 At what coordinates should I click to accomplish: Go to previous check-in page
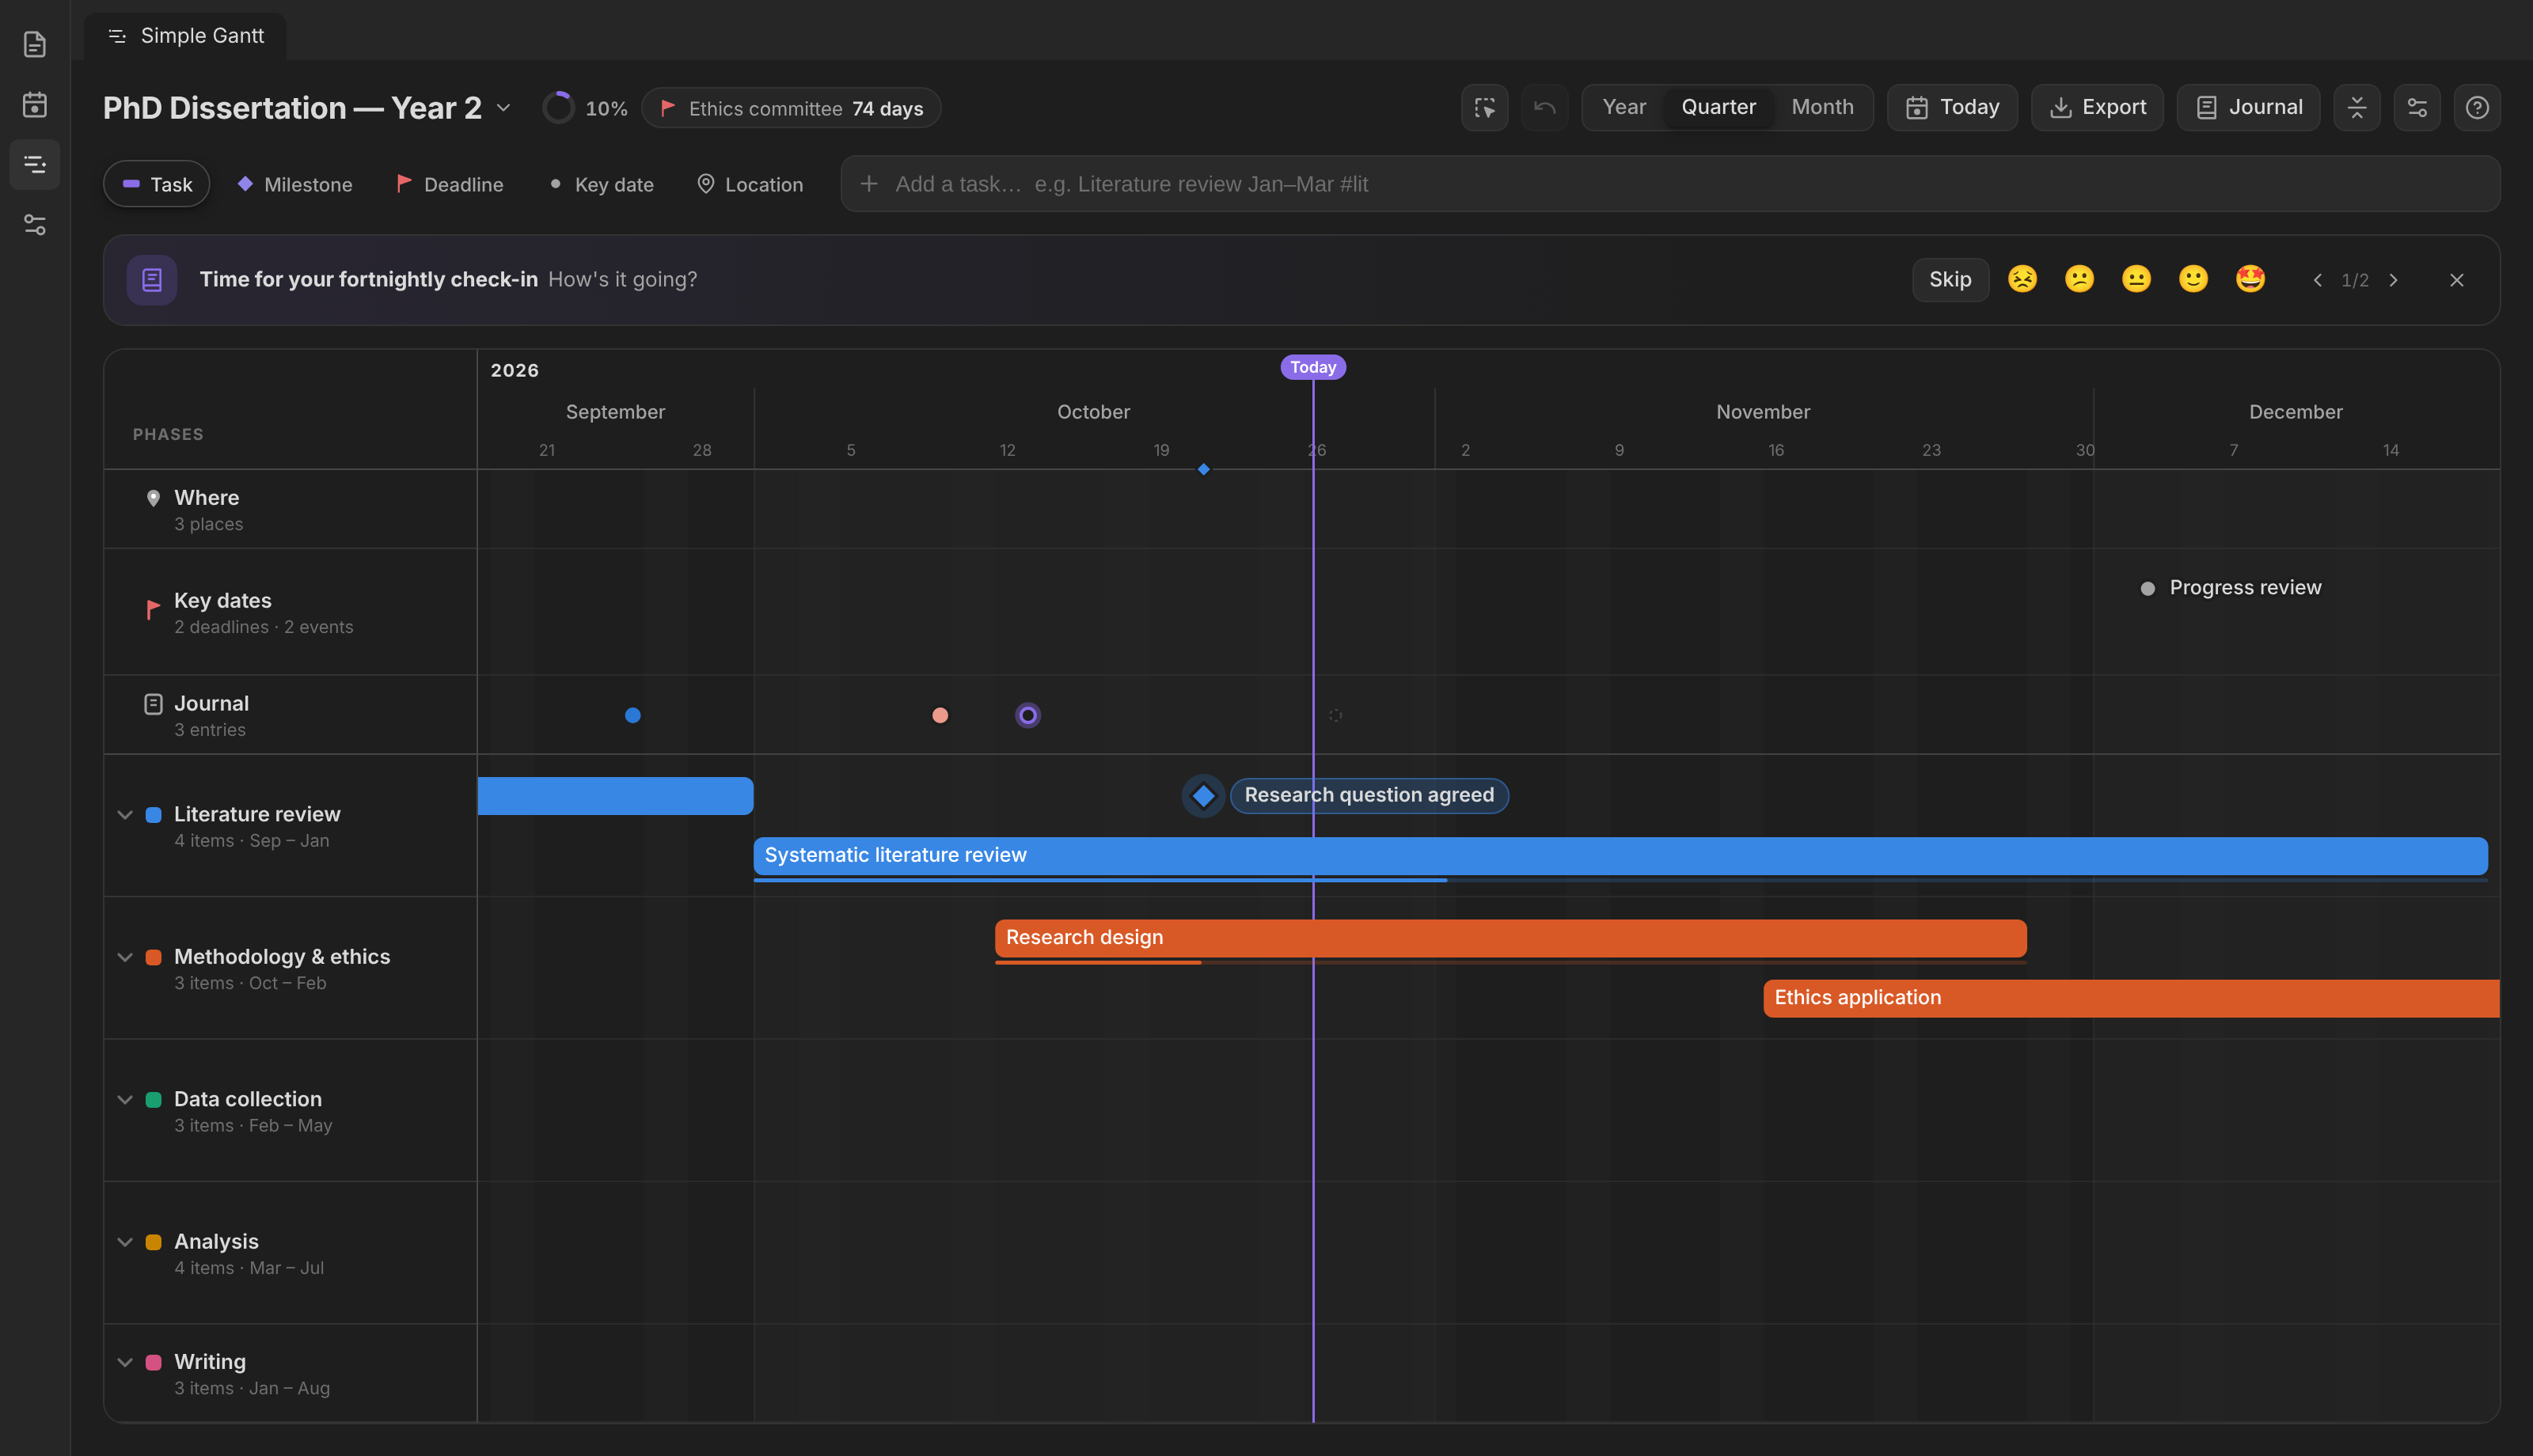2317,280
